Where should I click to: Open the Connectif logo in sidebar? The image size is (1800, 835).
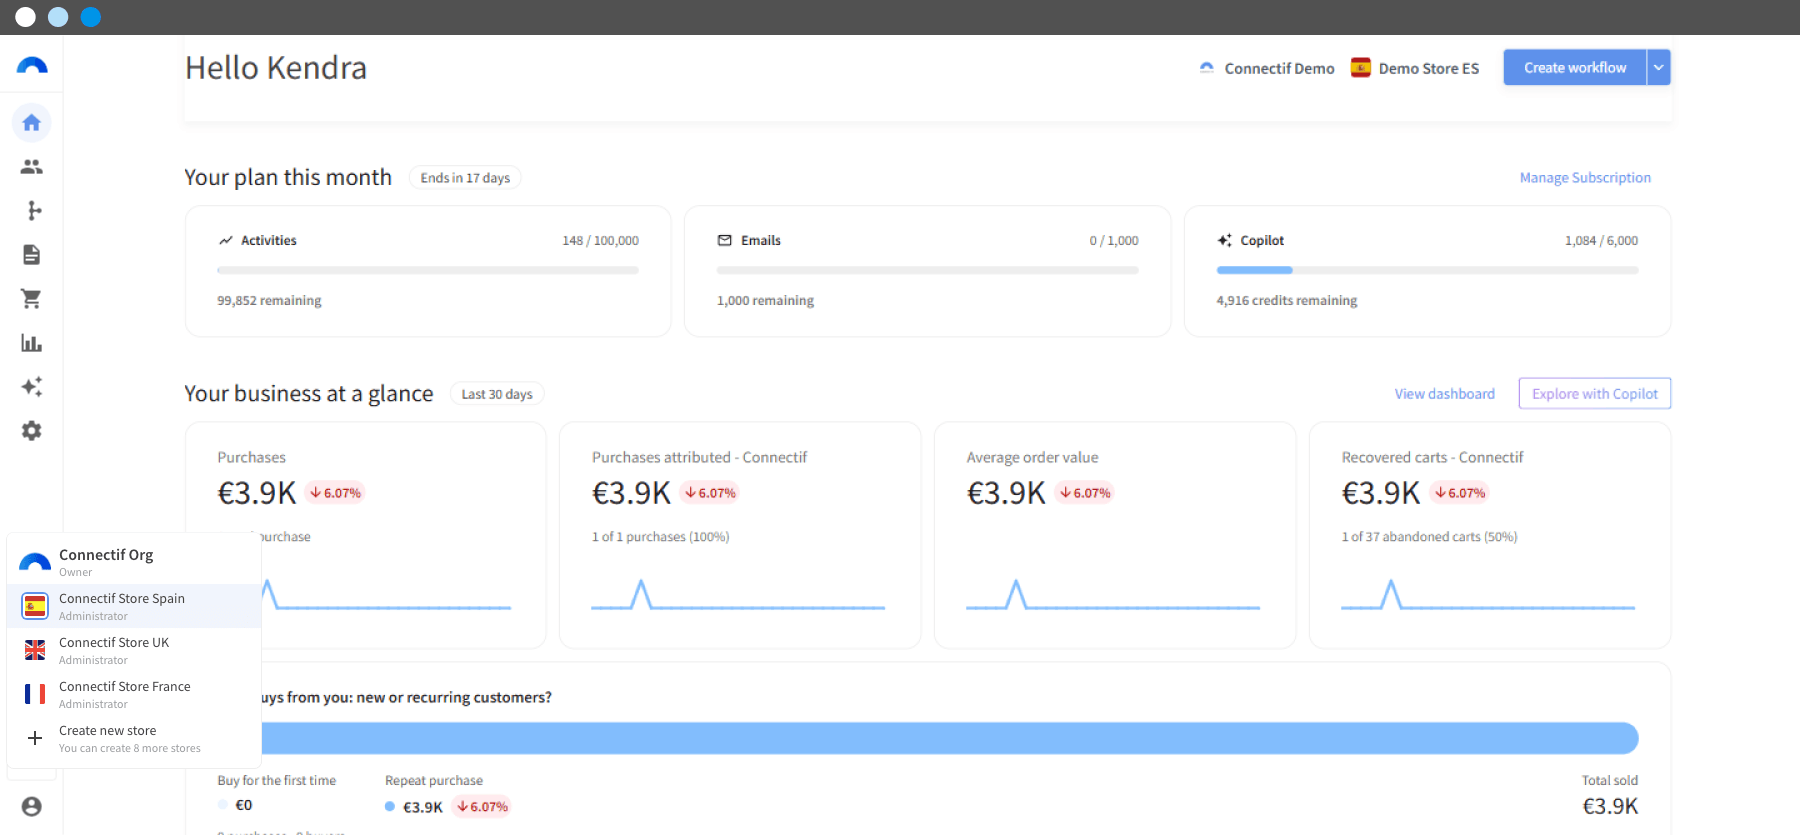point(32,66)
